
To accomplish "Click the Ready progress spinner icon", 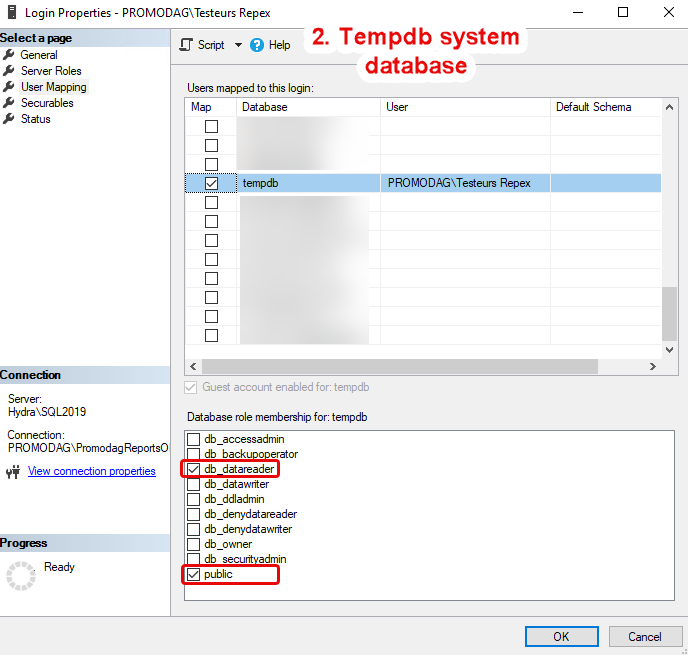I will [x=21, y=576].
